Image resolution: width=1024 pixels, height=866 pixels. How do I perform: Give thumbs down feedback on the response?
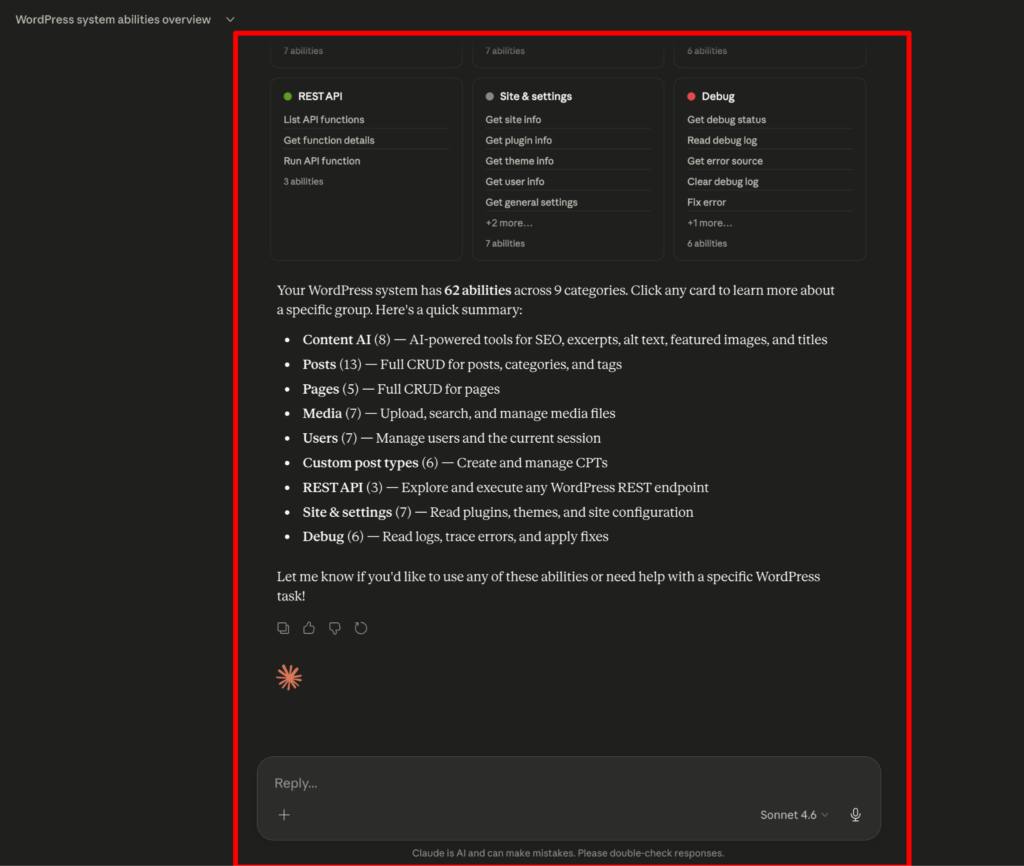pyautogui.click(x=334, y=628)
